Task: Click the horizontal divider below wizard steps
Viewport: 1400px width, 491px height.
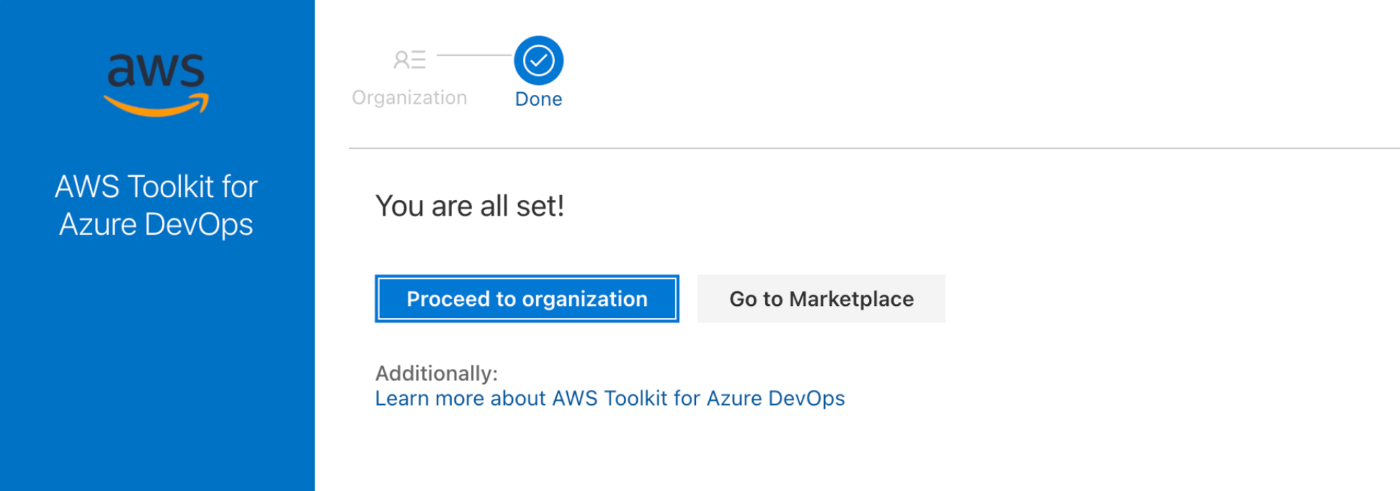Action: coord(874,148)
